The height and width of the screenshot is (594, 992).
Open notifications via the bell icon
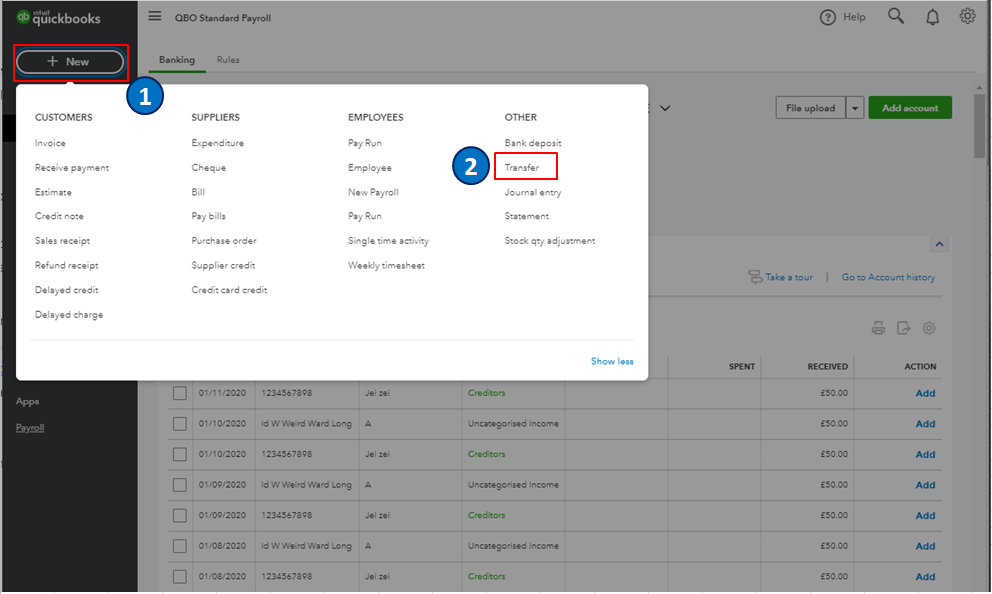(x=932, y=16)
